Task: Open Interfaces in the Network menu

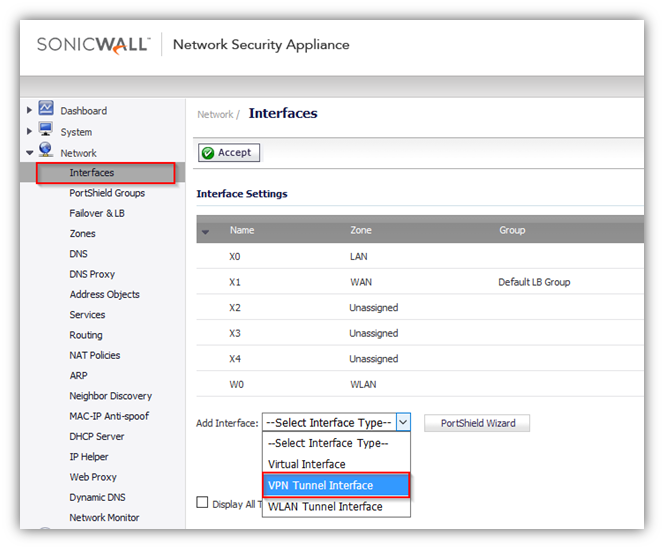Action: (92, 173)
